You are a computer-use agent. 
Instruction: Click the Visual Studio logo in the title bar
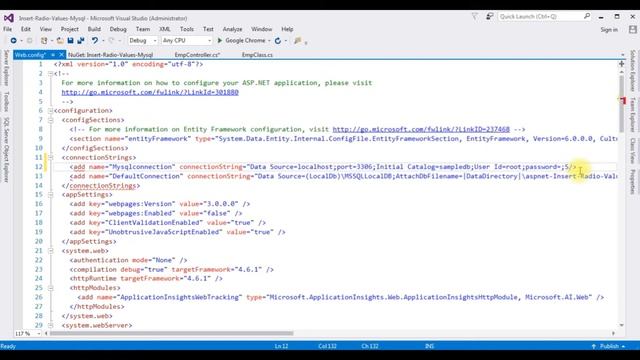(9, 18)
